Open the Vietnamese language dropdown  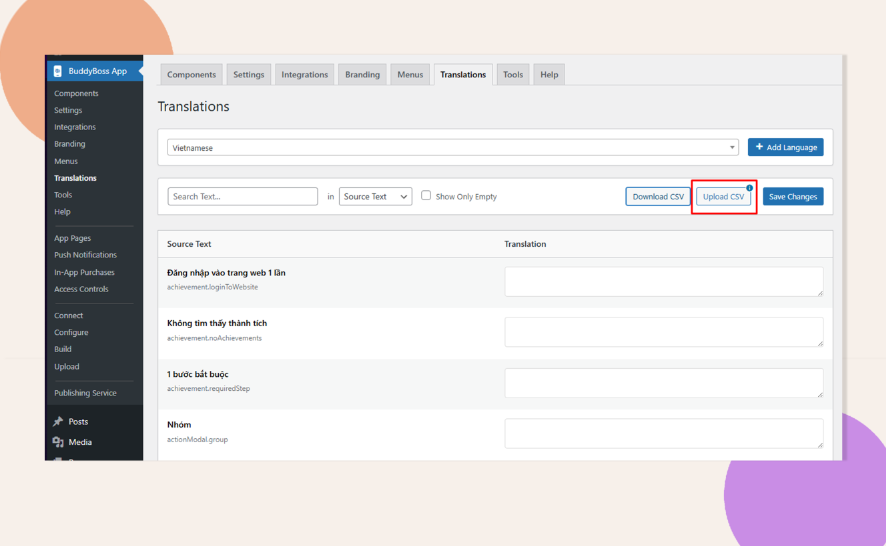click(x=453, y=148)
